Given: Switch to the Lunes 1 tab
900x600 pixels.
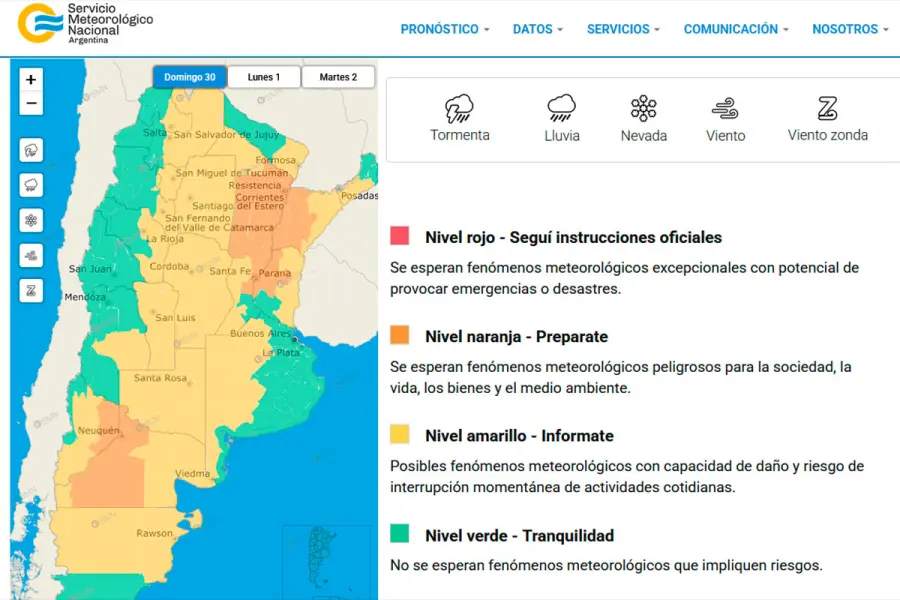Looking at the screenshot, I should tap(264, 77).
